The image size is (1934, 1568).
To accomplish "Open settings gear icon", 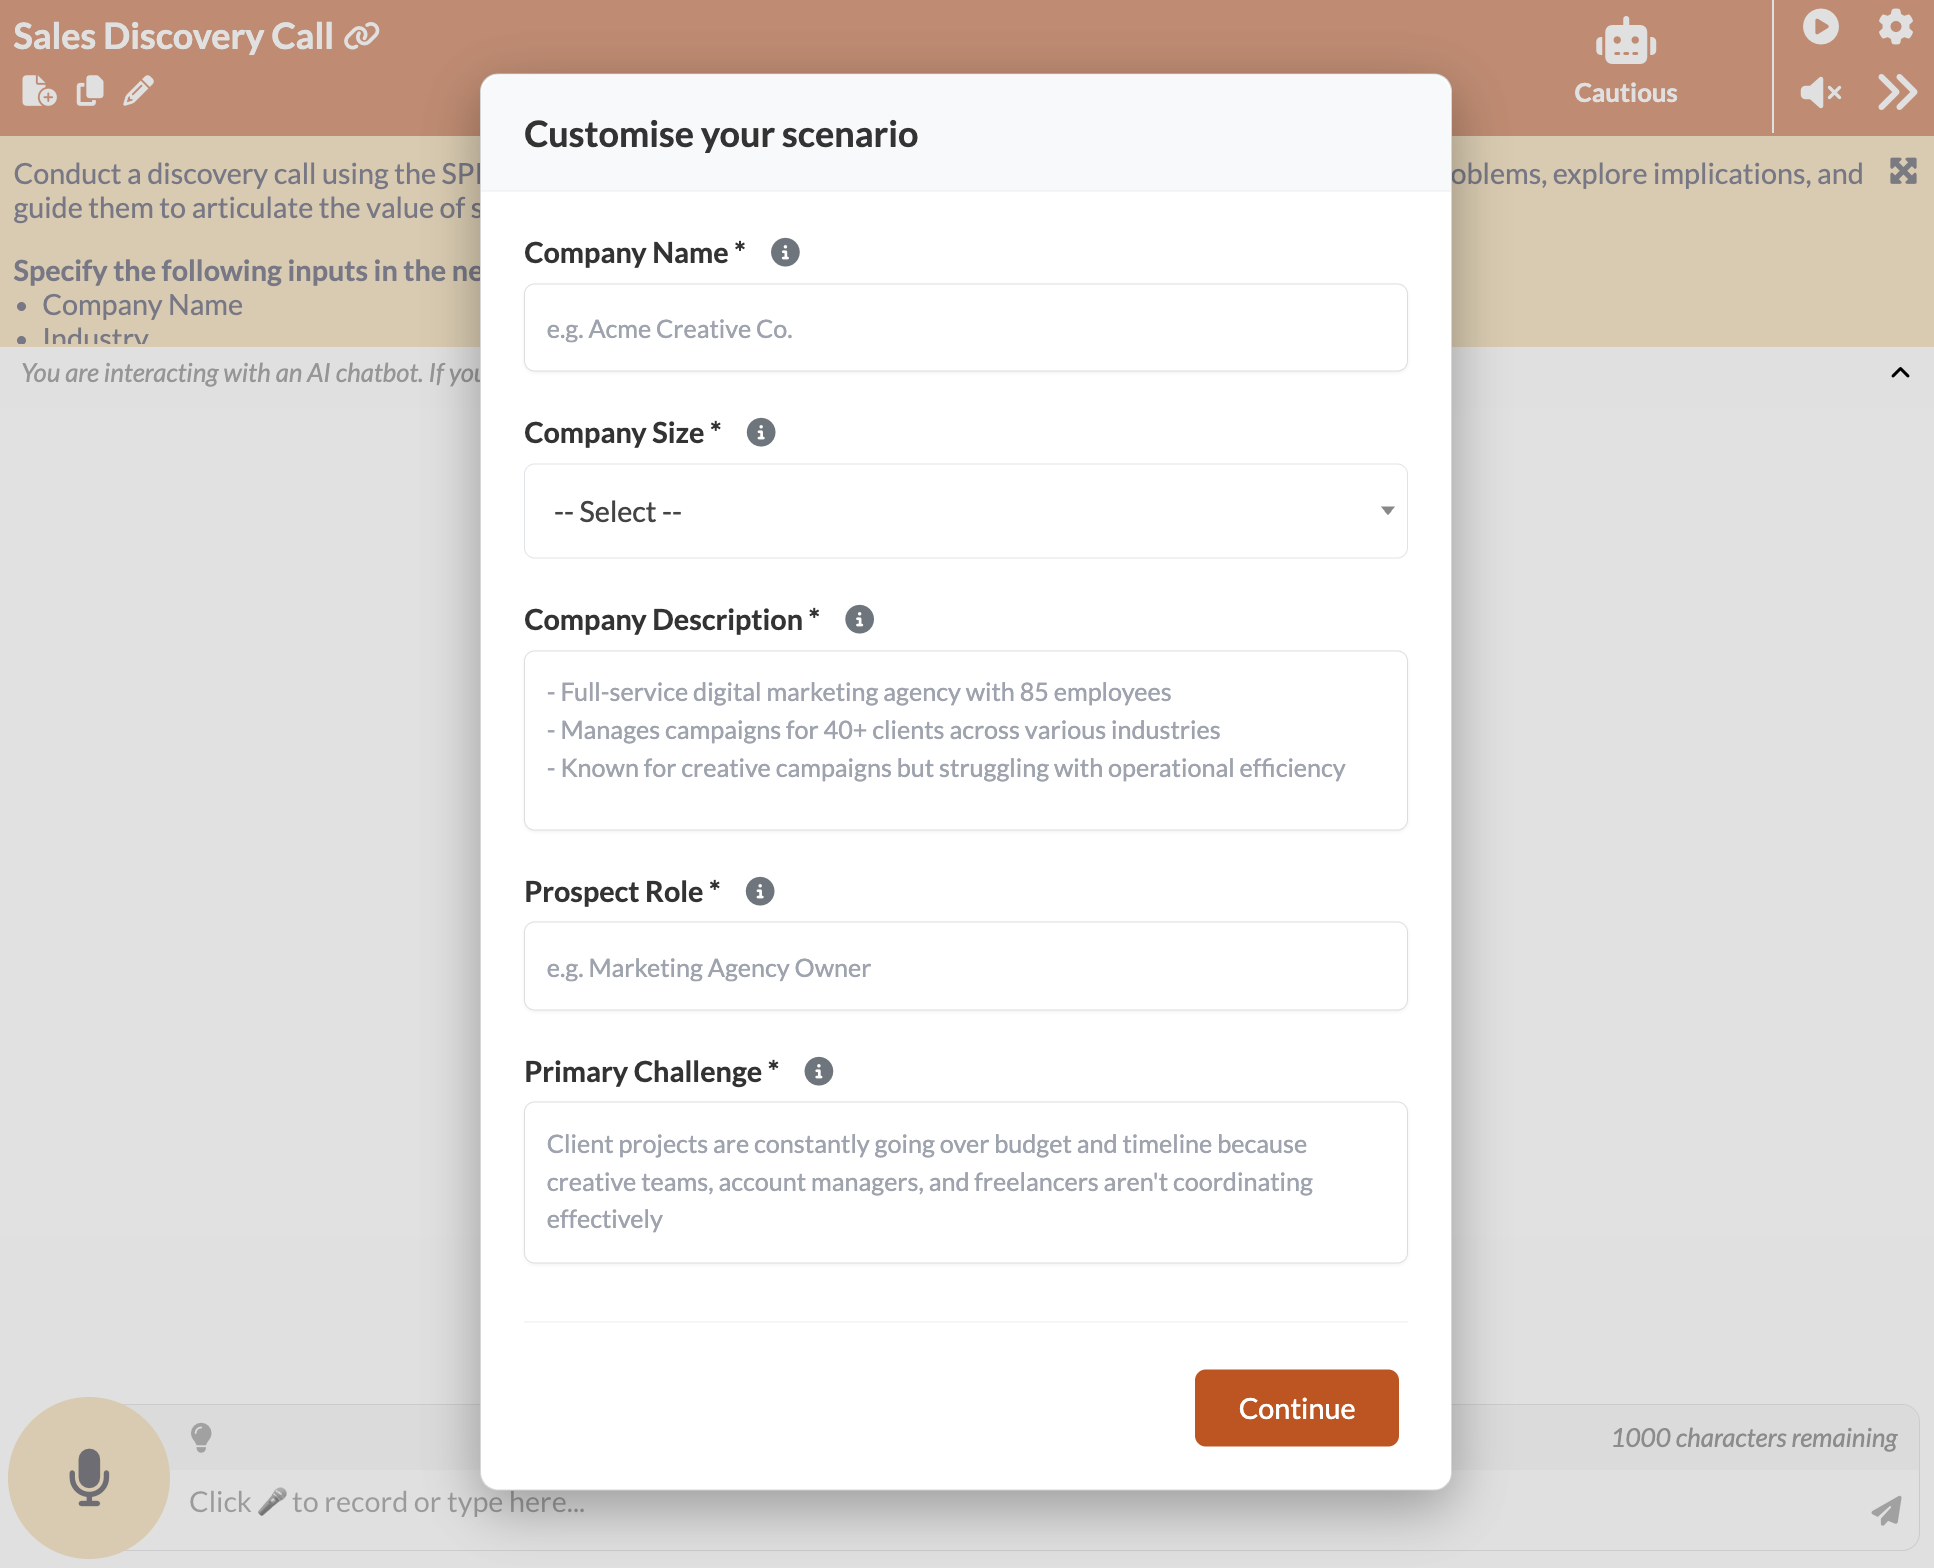I will 1895,27.
